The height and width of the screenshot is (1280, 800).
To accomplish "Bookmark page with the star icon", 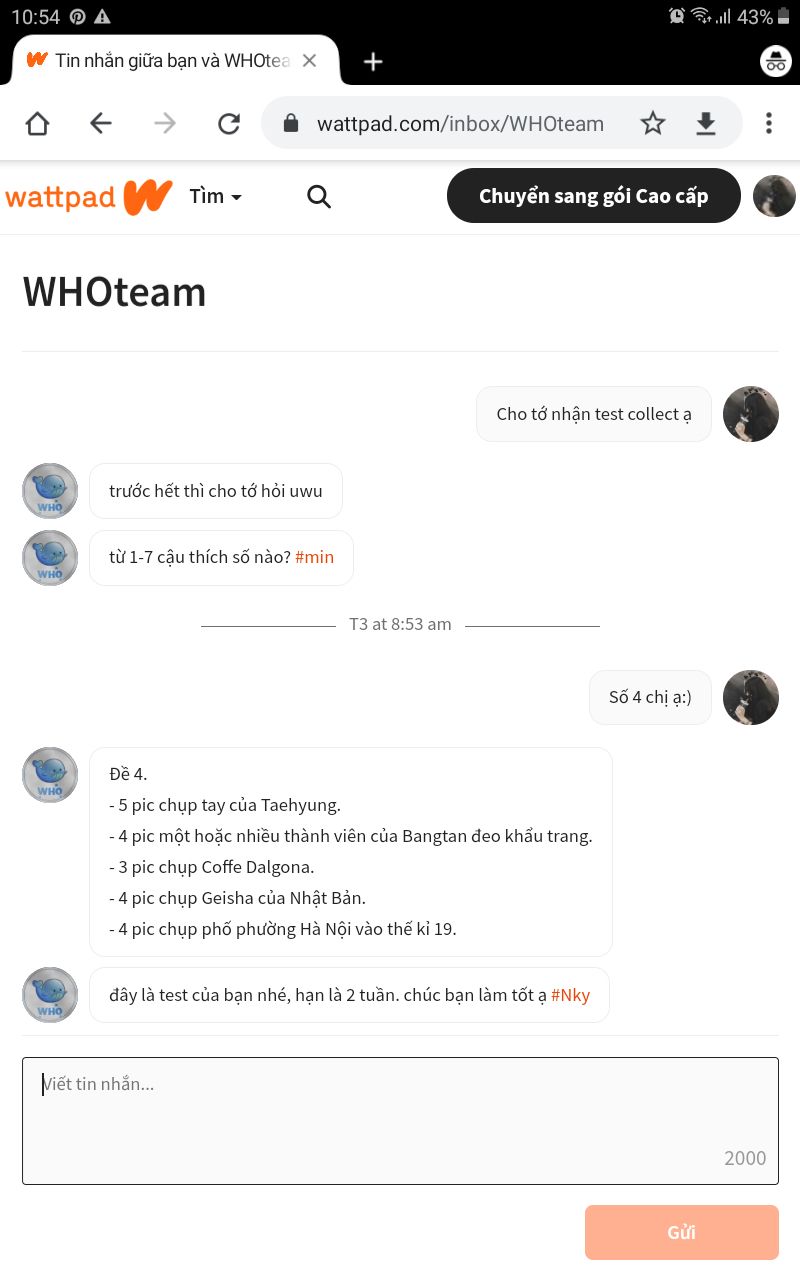I will pos(653,123).
